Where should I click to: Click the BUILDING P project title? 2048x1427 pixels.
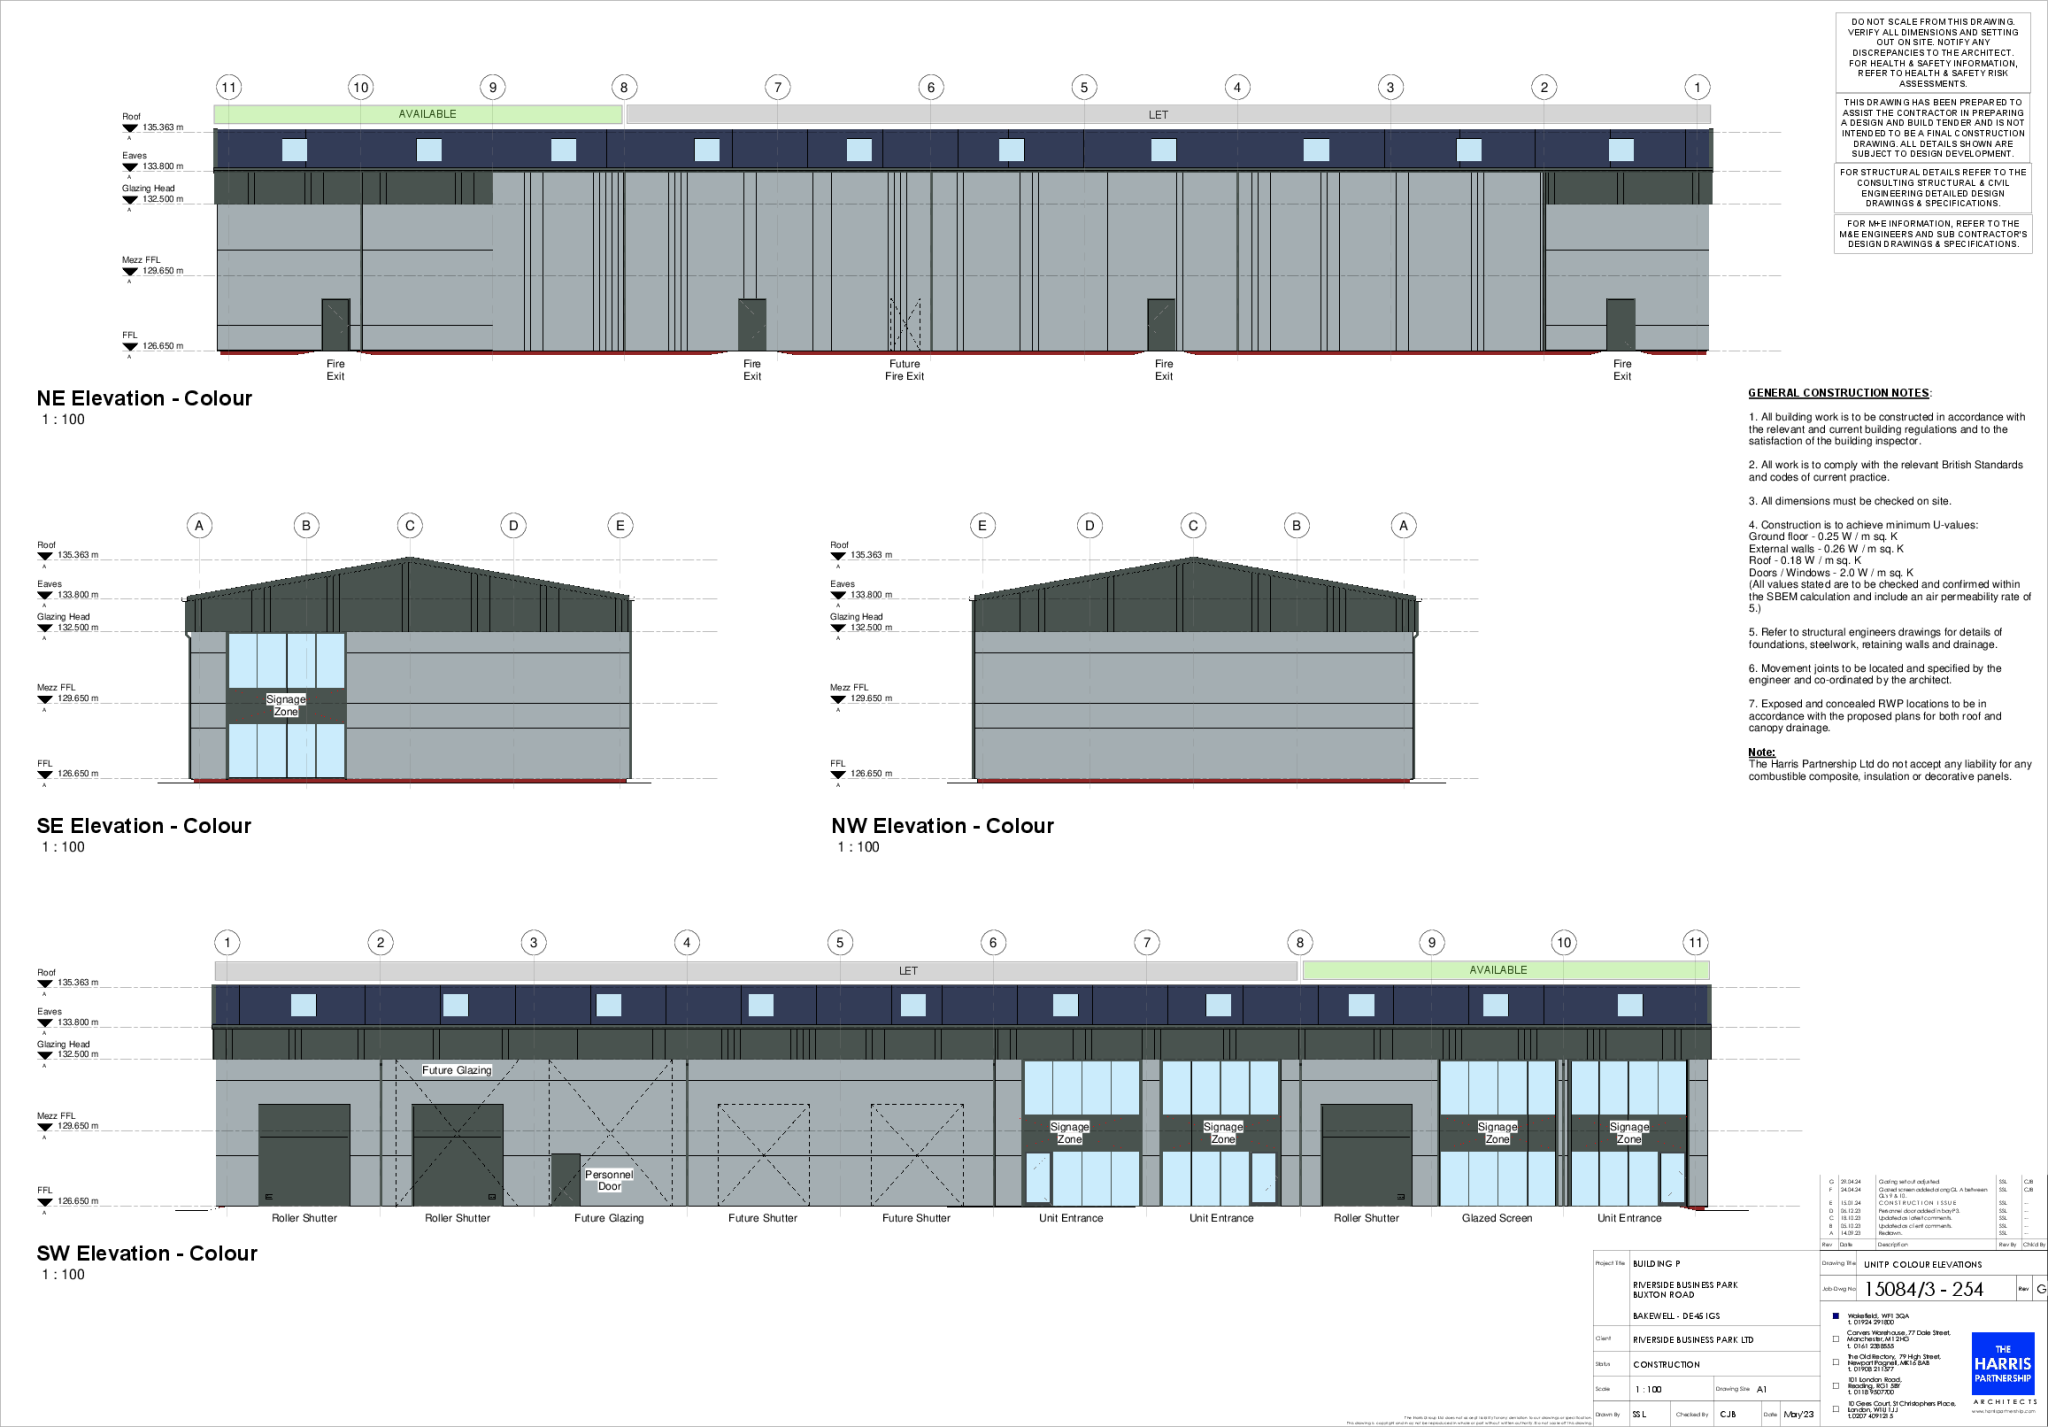click(1656, 1264)
